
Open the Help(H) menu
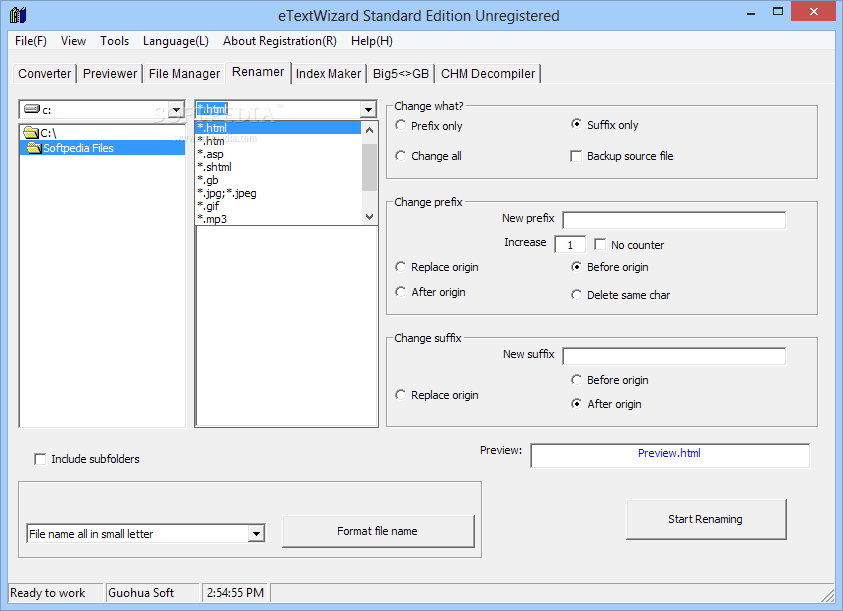pyautogui.click(x=372, y=41)
